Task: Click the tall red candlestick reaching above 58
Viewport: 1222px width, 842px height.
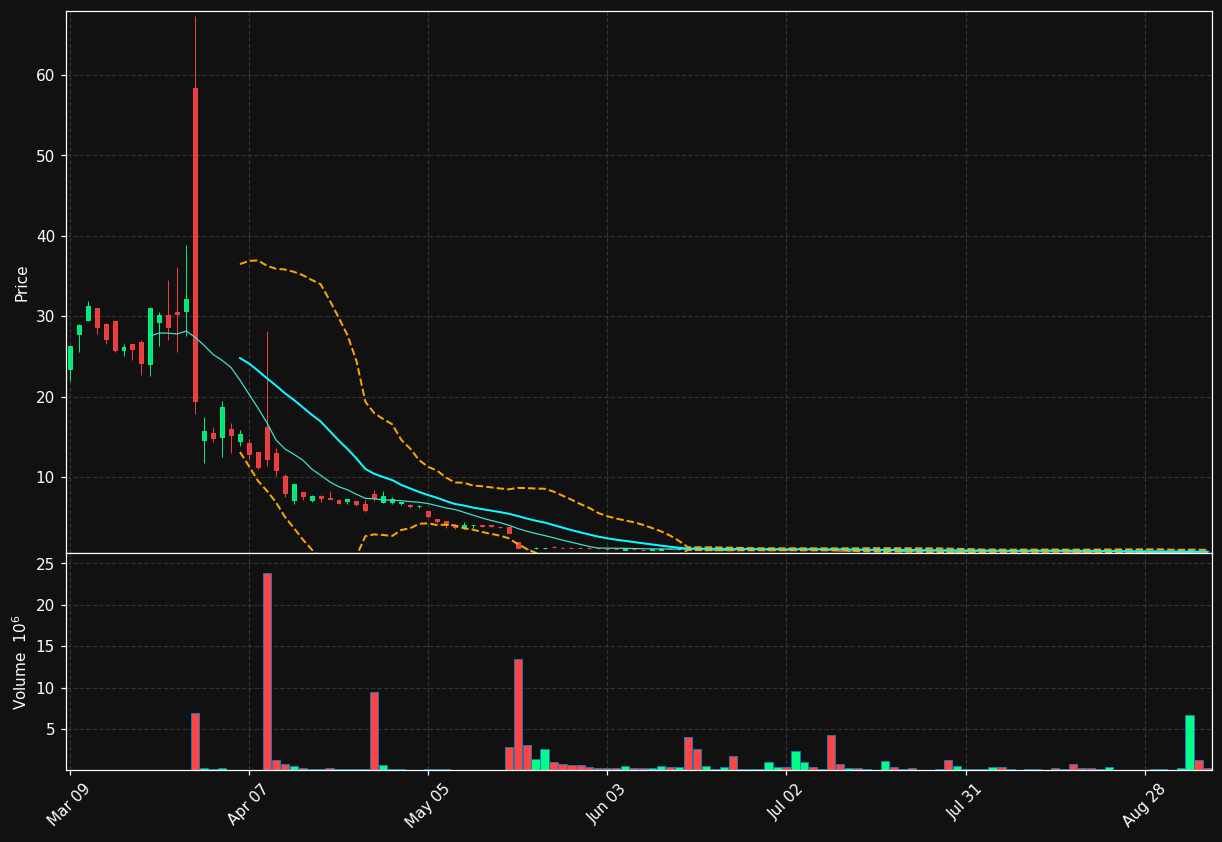Action: point(195,245)
